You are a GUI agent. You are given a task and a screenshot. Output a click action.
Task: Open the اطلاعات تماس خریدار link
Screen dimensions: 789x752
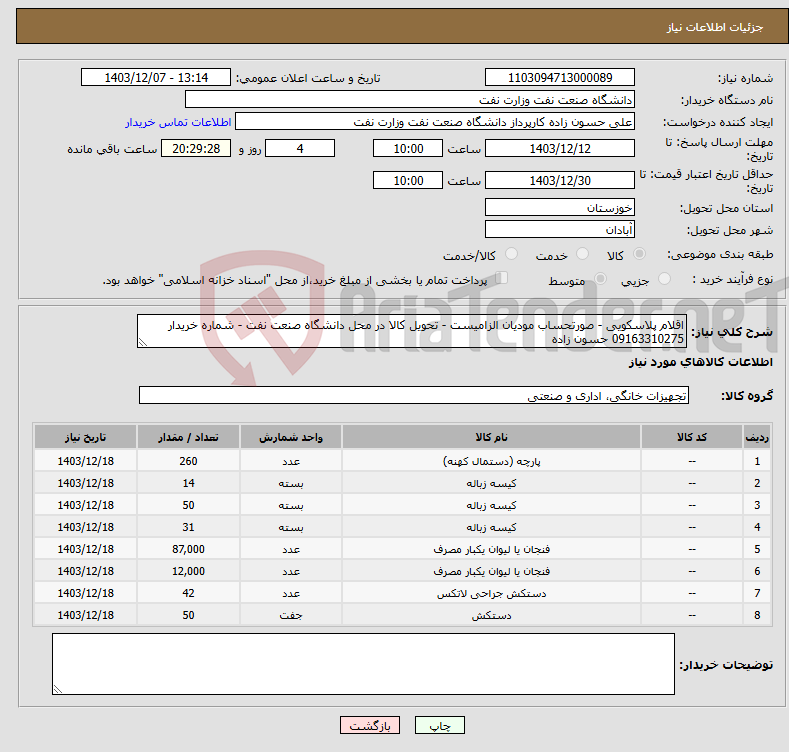[178, 122]
